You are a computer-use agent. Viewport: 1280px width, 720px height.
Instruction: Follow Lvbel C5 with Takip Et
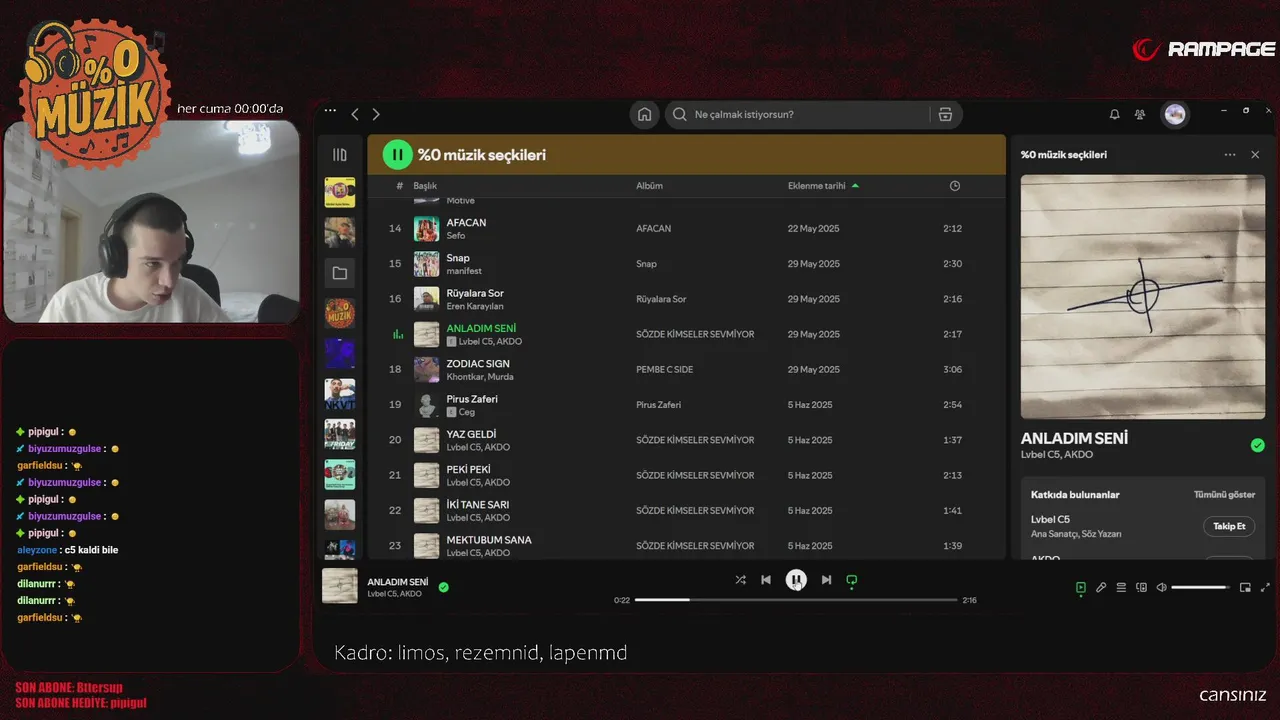[1229, 526]
